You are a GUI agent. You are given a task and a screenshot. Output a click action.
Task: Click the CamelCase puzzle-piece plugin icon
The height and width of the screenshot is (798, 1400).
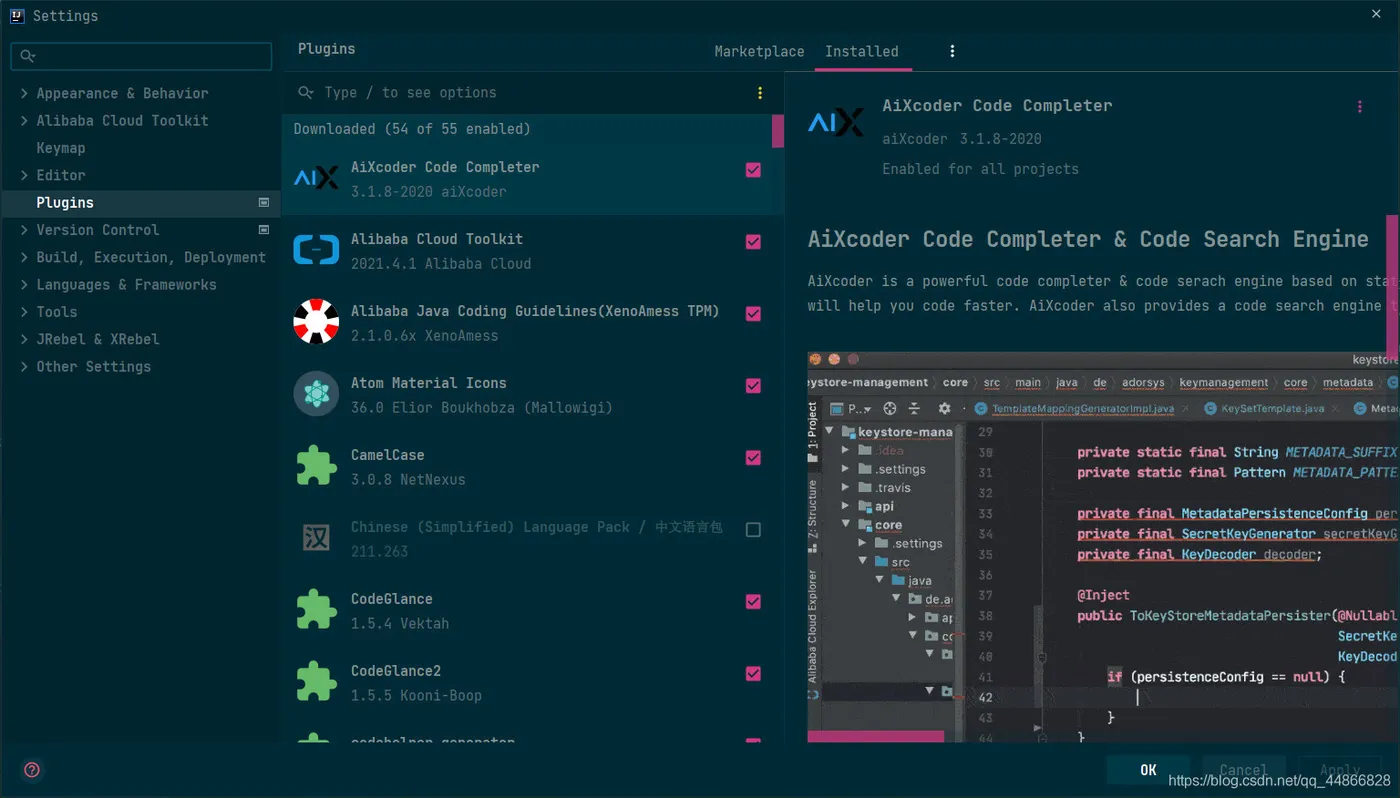(316, 466)
